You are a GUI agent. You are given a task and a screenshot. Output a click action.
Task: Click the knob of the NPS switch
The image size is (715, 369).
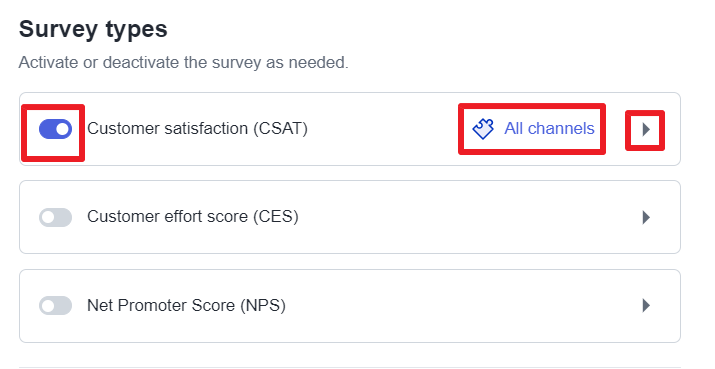pos(47,306)
